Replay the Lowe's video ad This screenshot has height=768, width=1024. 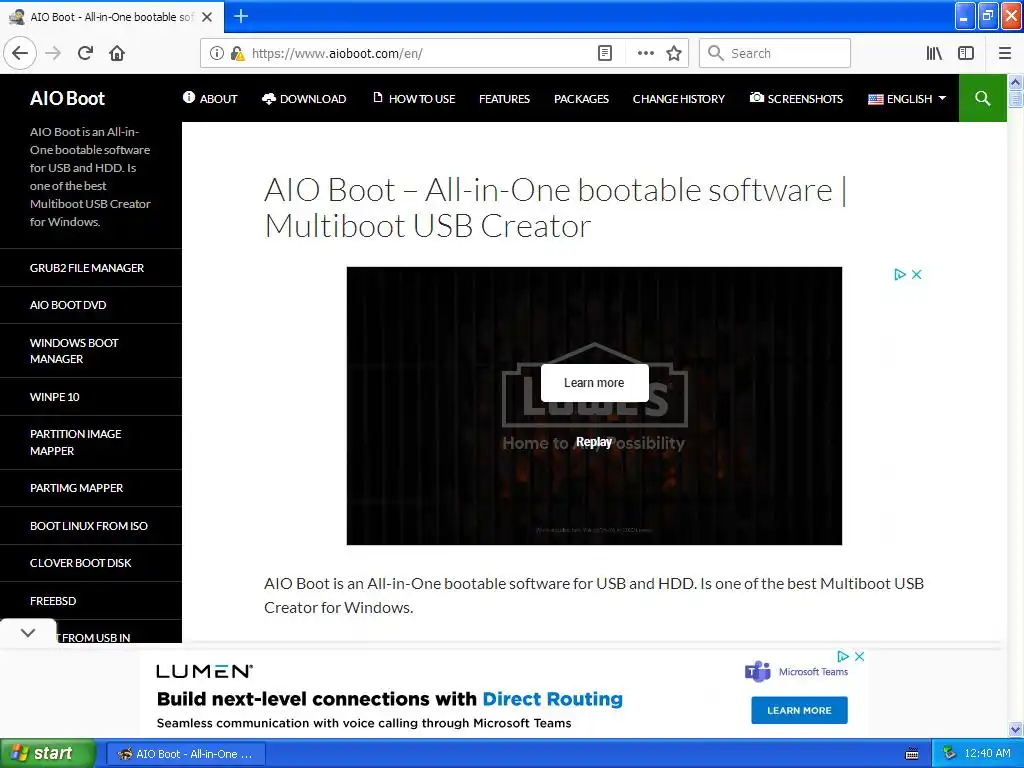click(x=594, y=442)
